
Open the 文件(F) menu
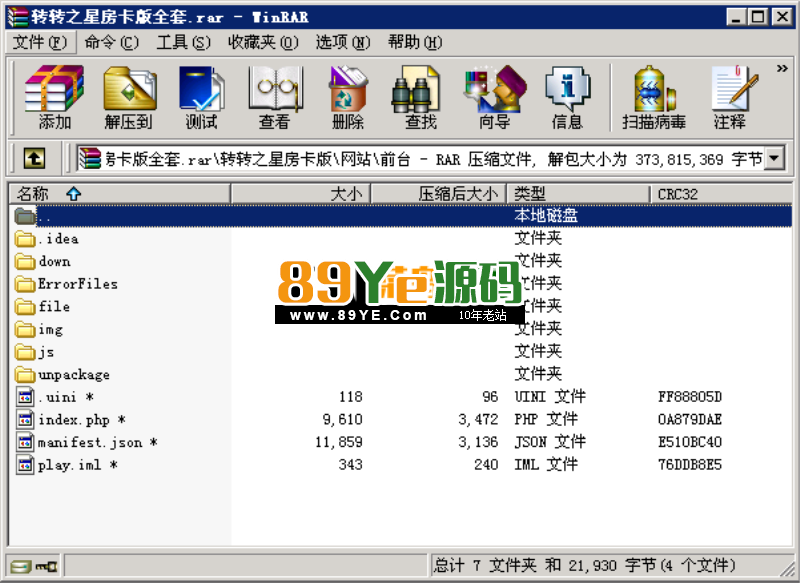tap(40, 42)
